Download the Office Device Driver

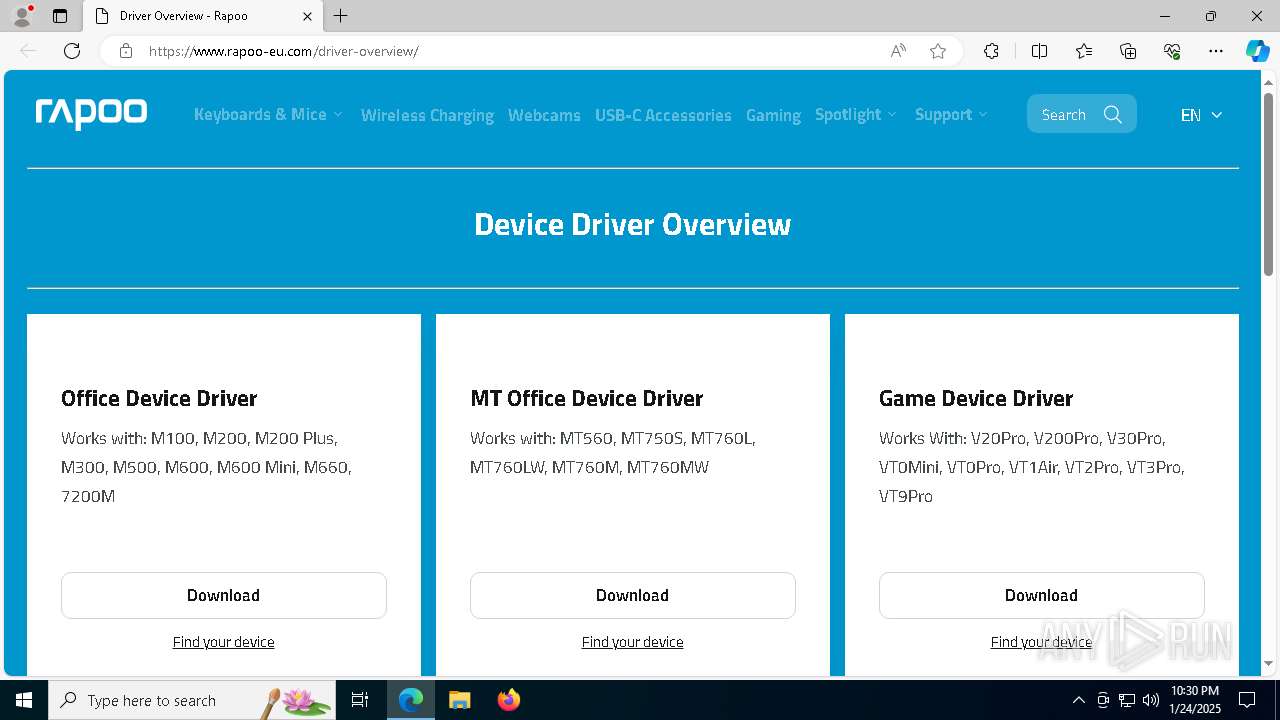[x=224, y=595]
